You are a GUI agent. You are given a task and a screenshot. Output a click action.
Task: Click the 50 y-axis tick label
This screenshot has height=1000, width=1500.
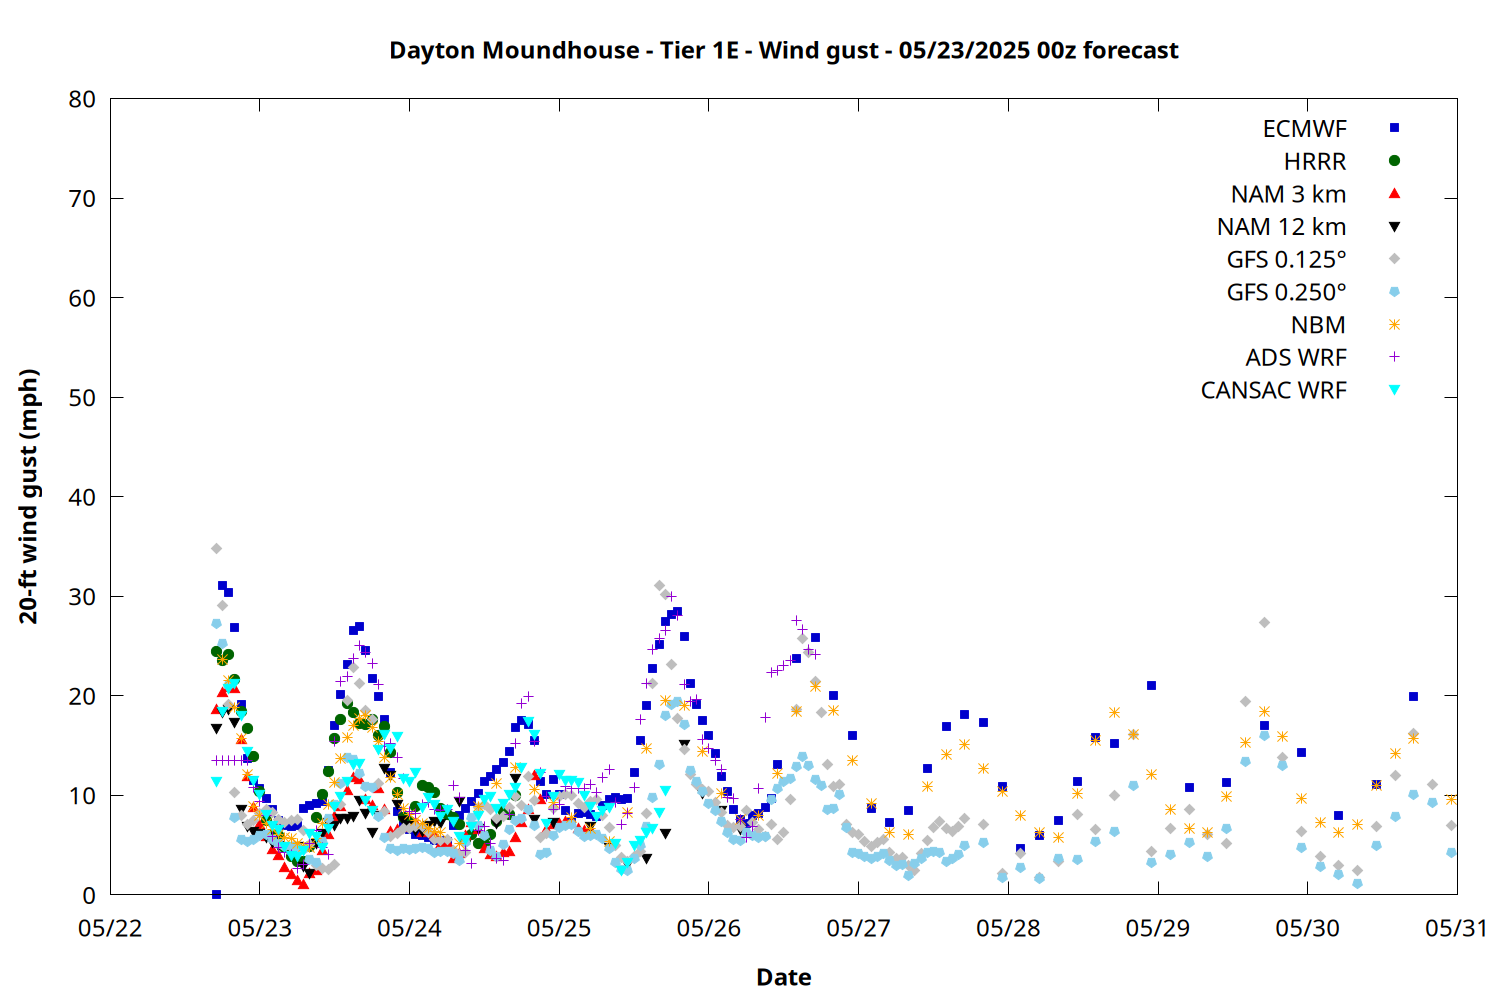coord(82,397)
